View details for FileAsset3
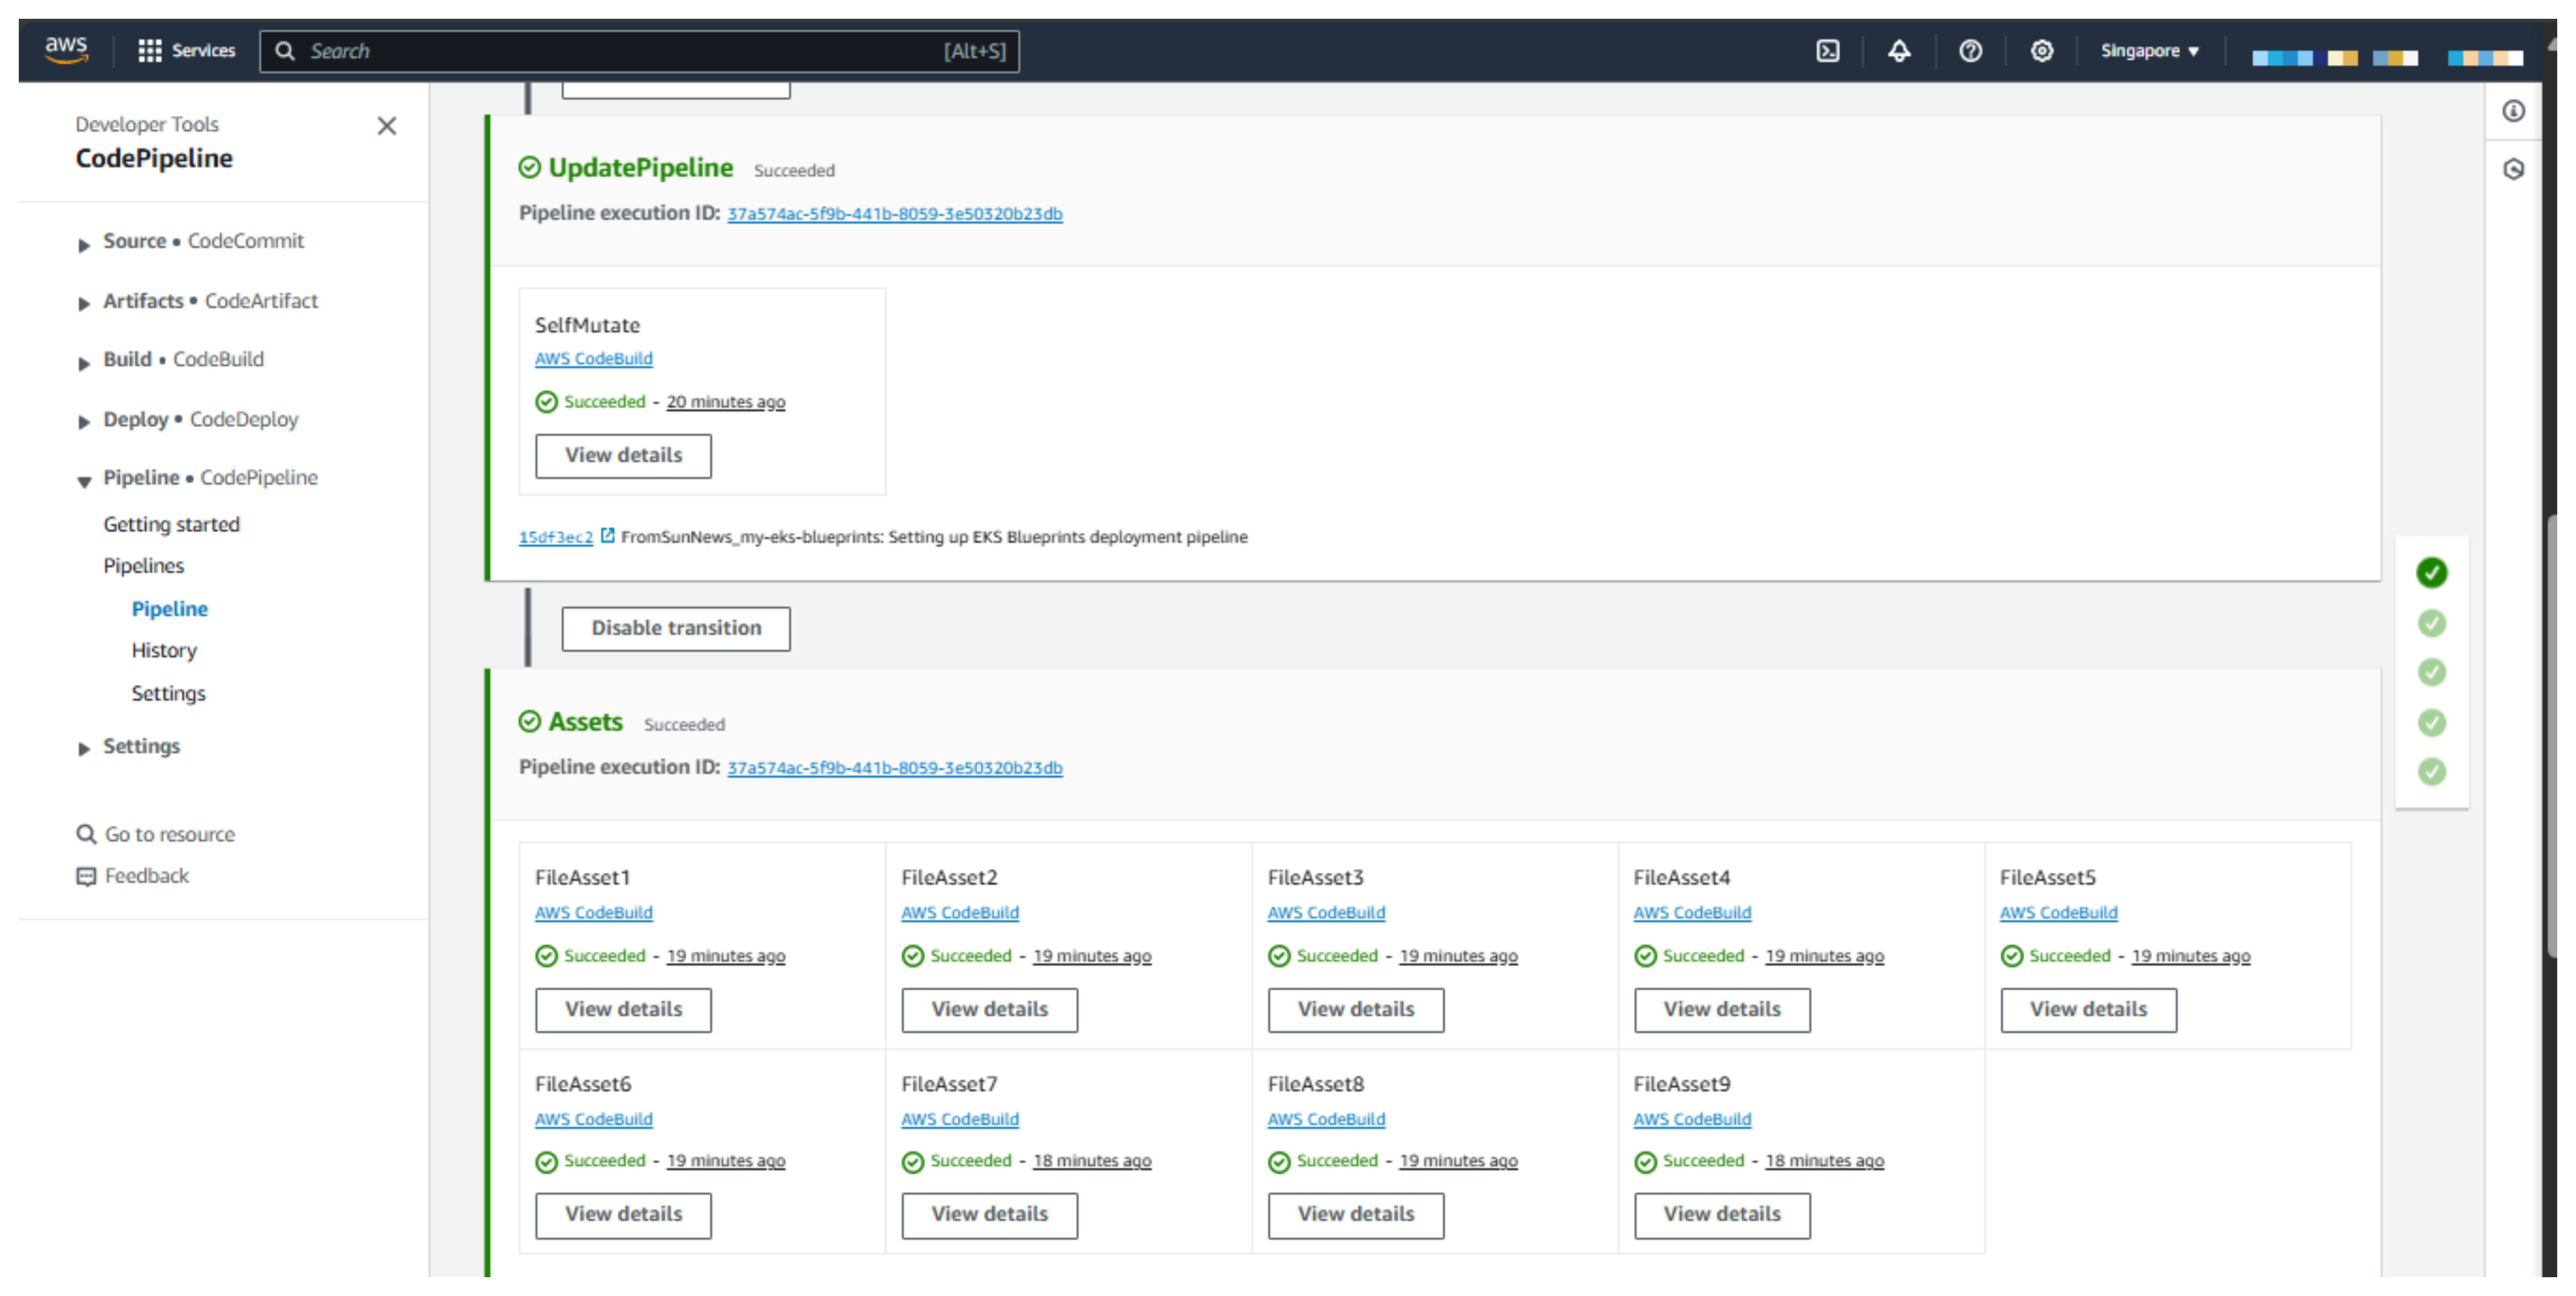 tap(1356, 1010)
